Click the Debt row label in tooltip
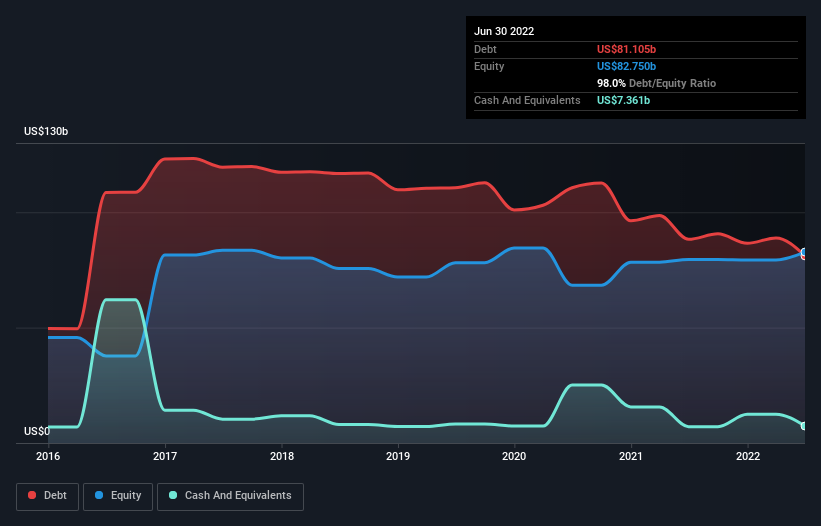Screen dimensions: 821x526 coord(485,49)
